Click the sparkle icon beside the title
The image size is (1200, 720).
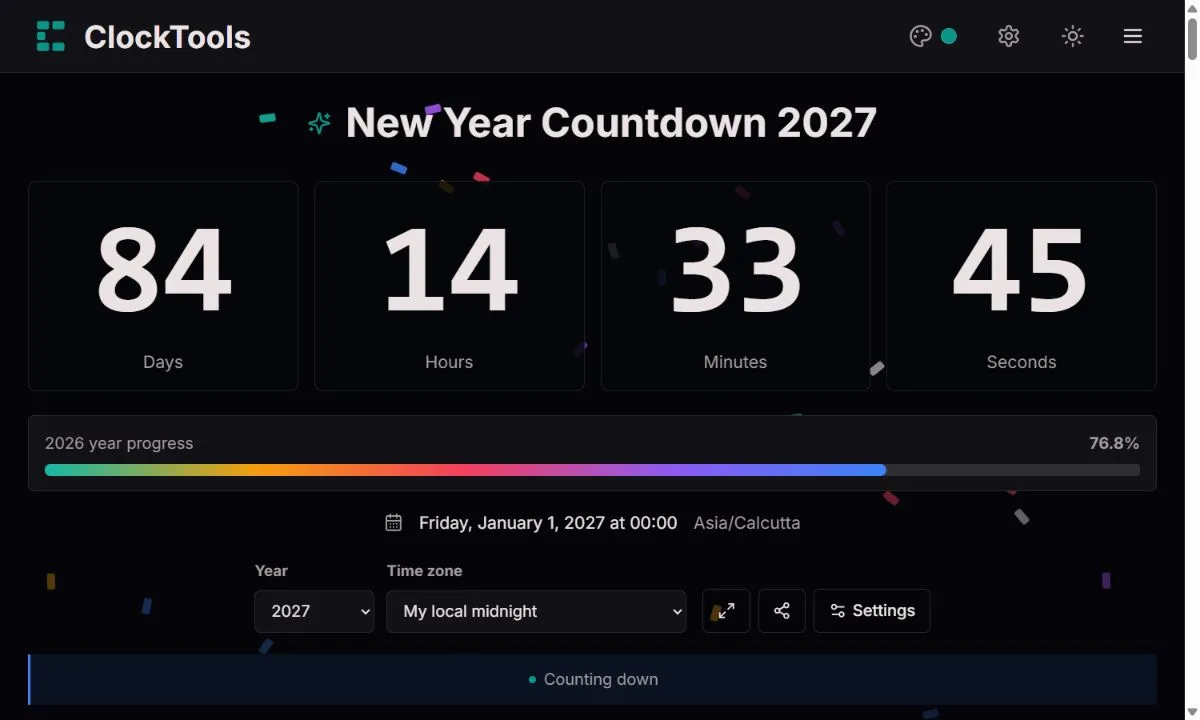pos(319,124)
